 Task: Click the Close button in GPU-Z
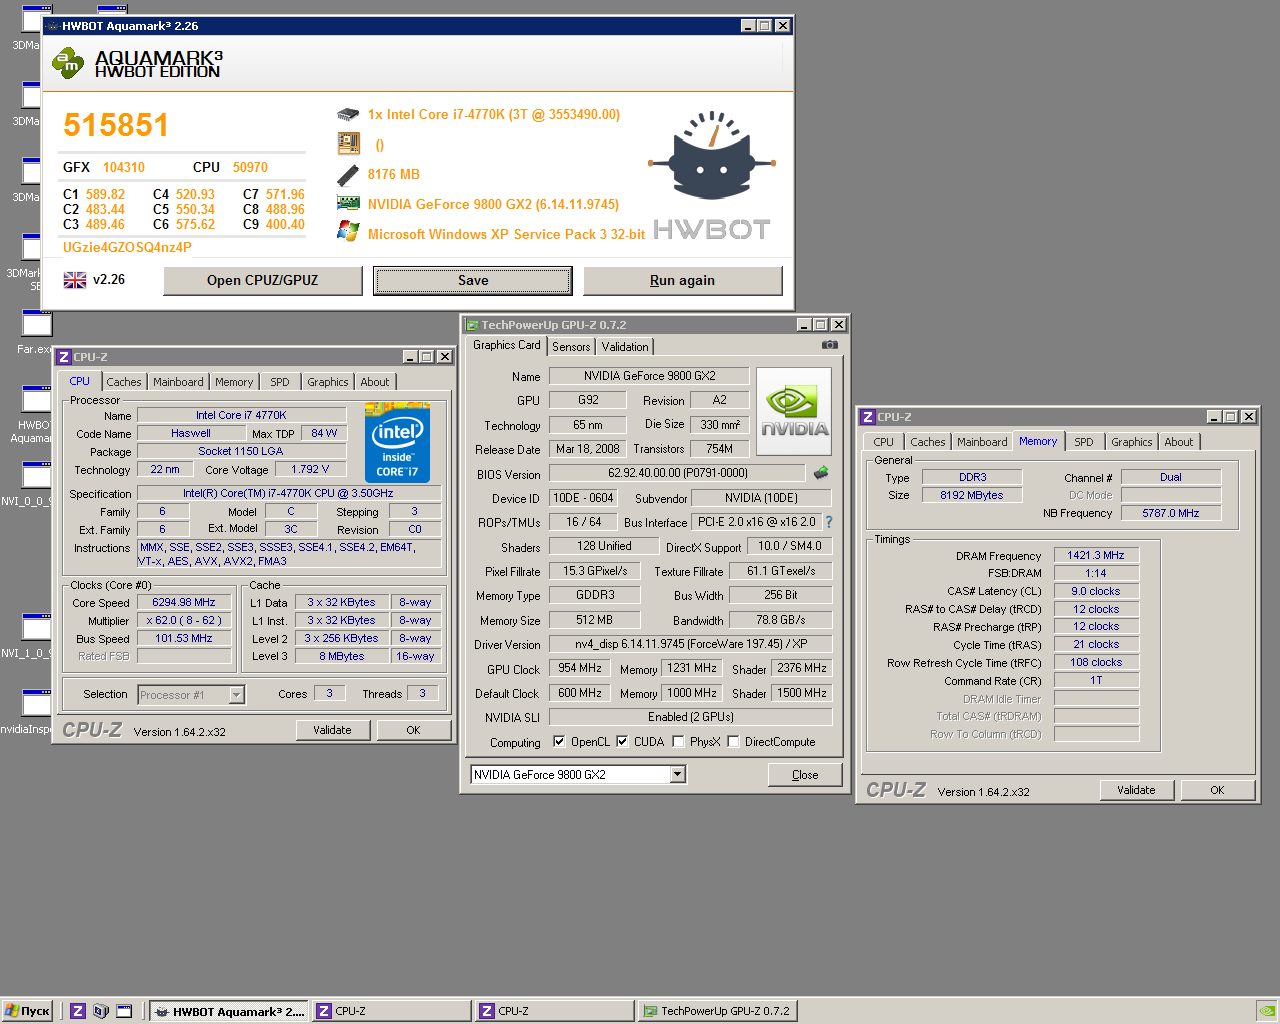click(805, 774)
